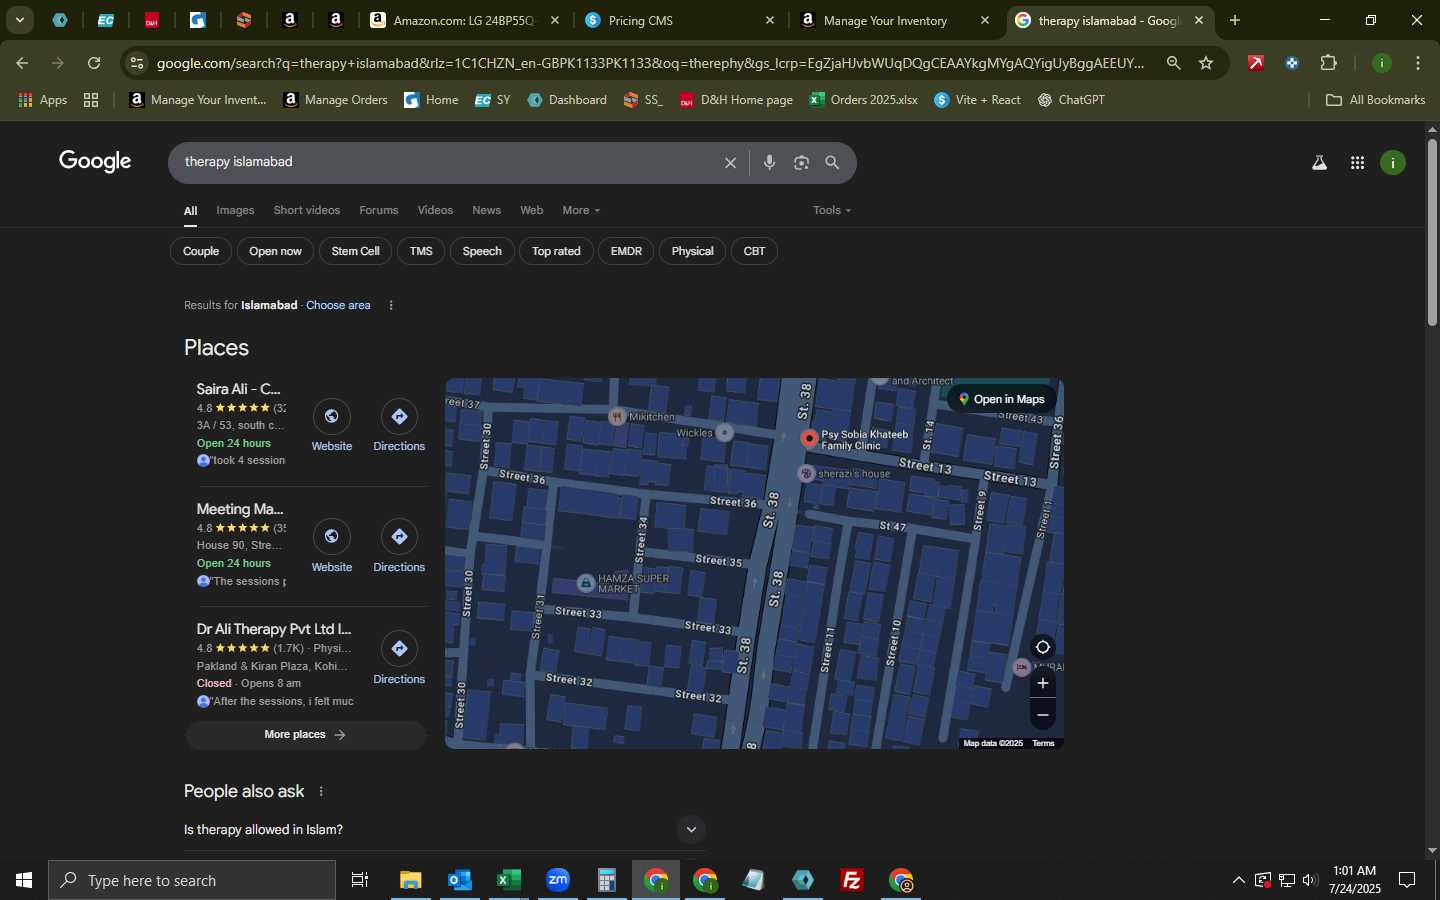
Task: Show hidden system tray icons
Action: tap(1238, 880)
